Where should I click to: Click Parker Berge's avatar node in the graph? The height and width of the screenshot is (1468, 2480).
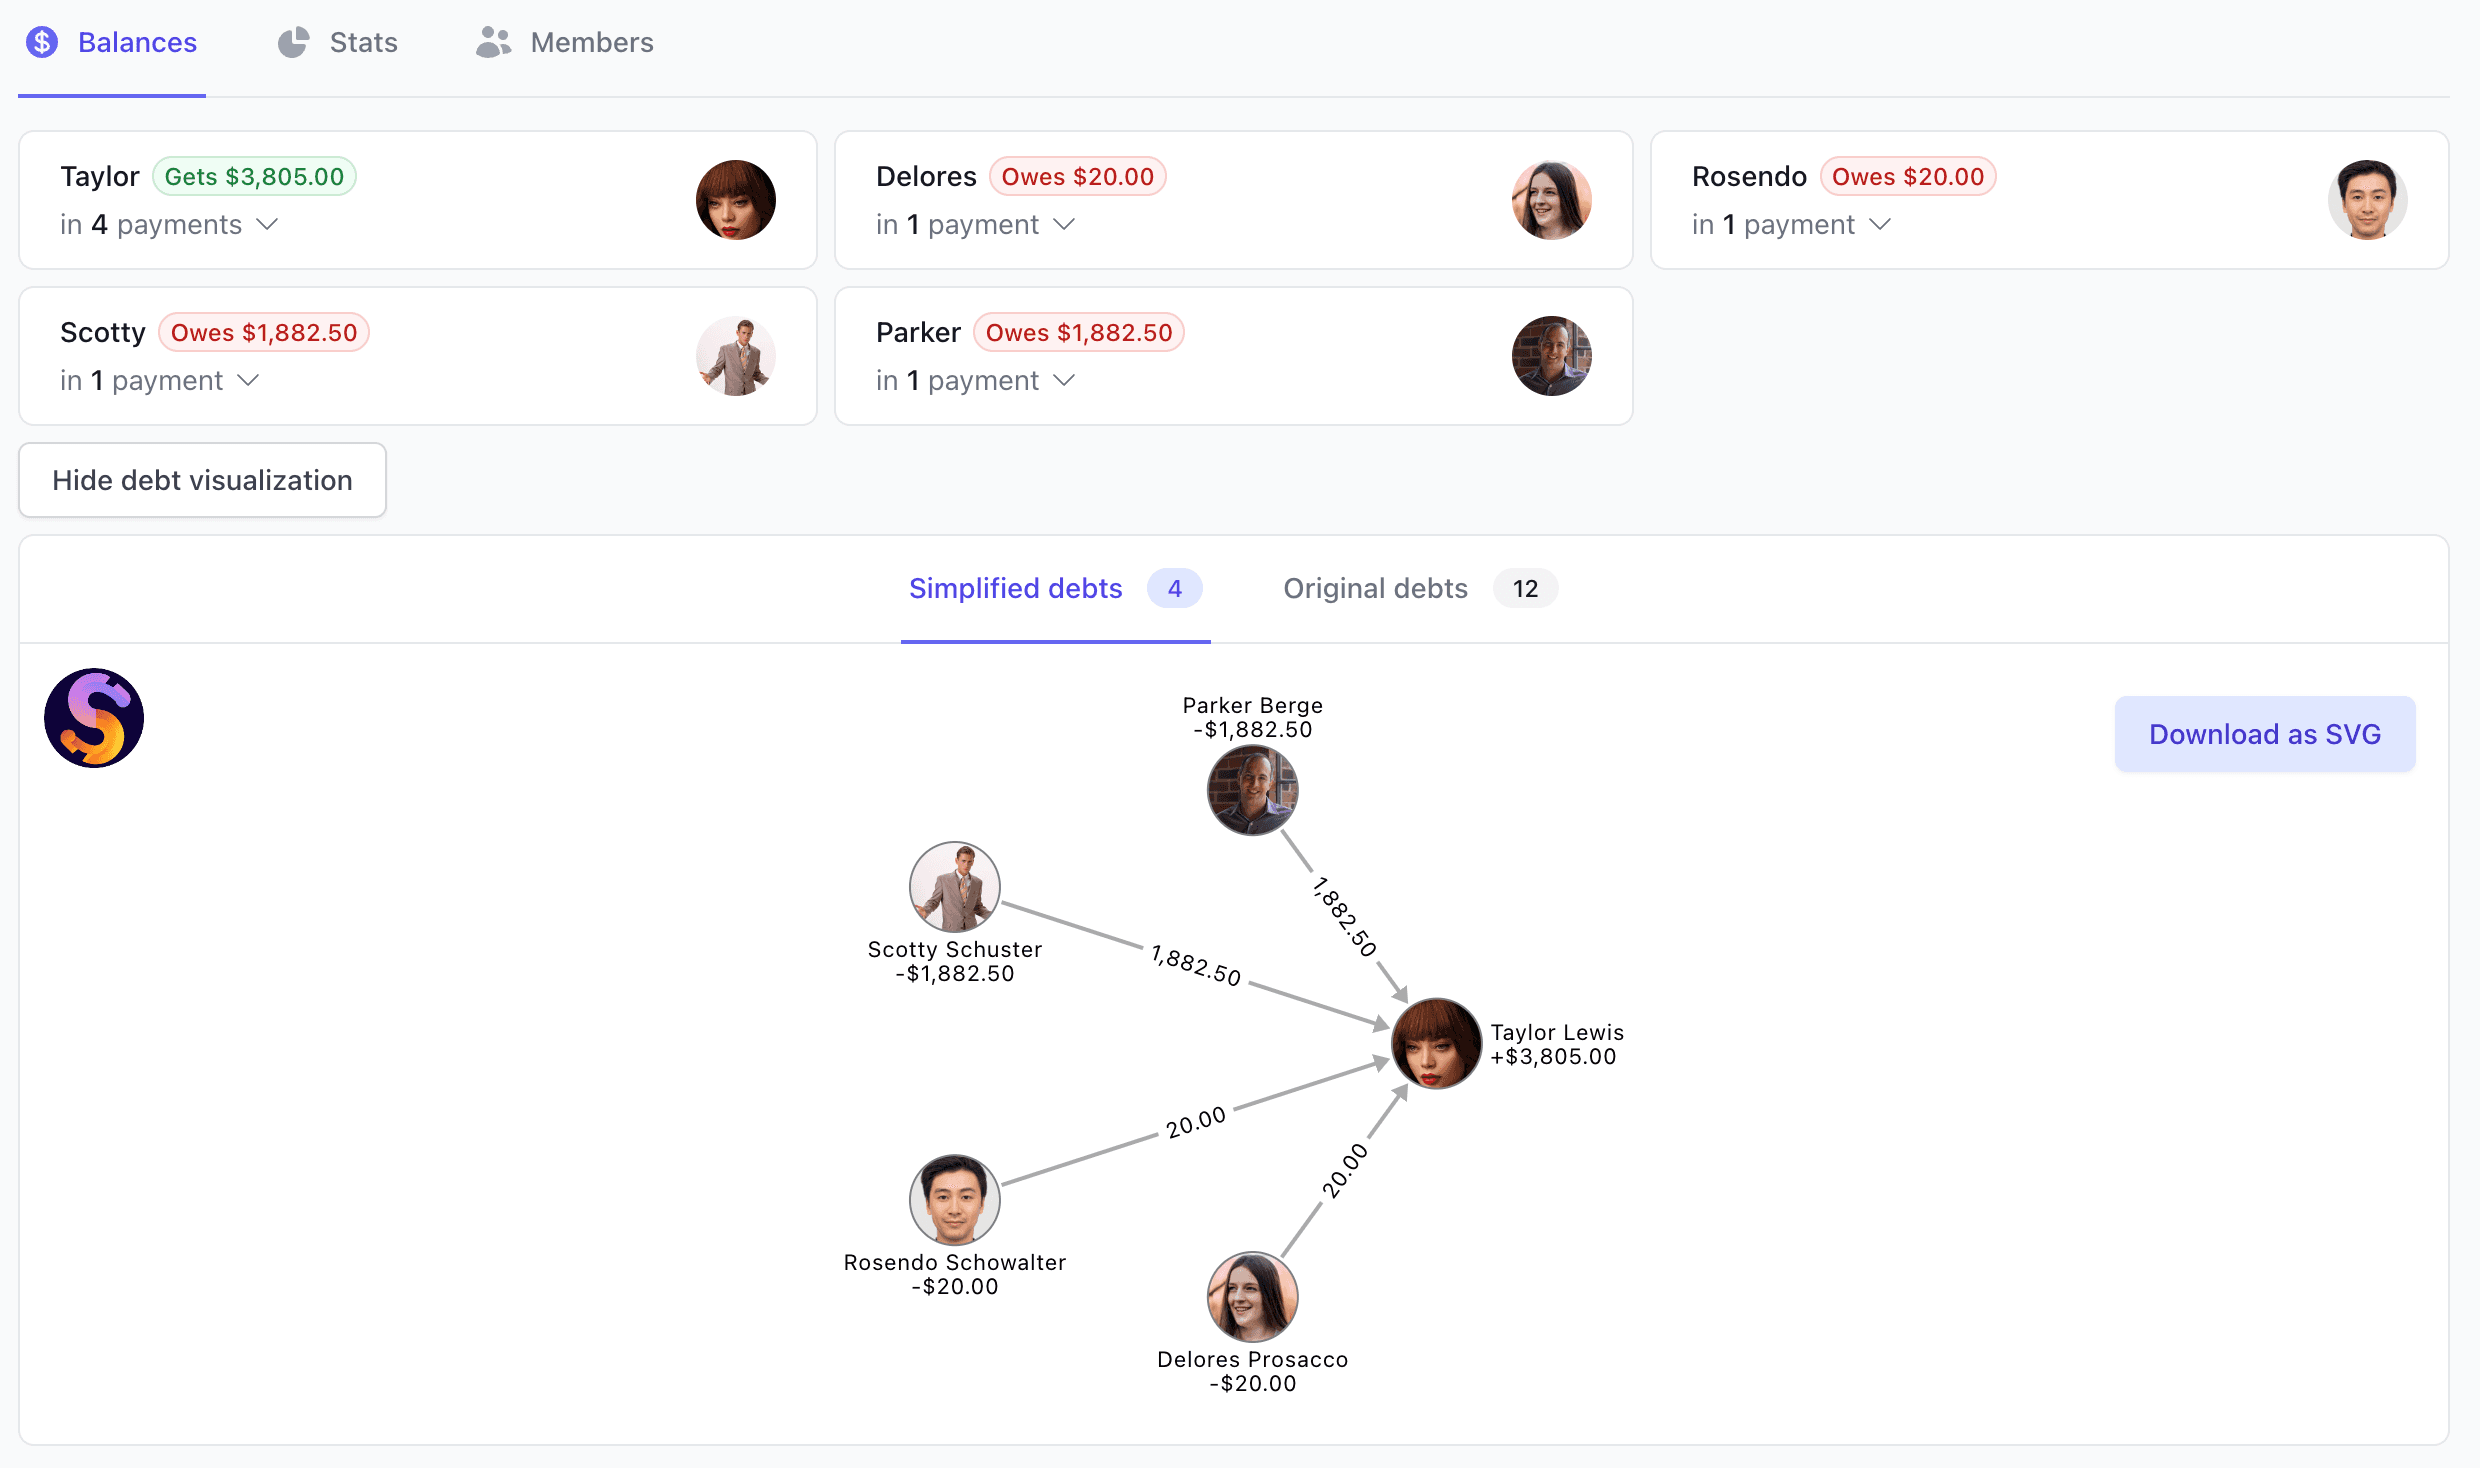[1252, 790]
